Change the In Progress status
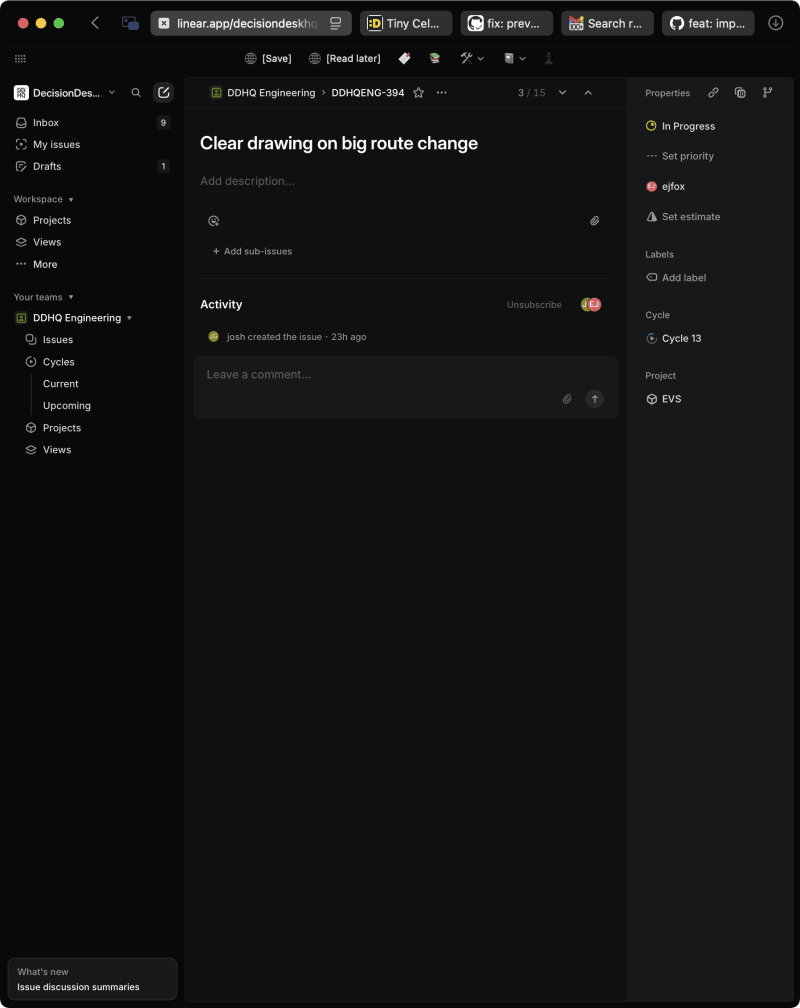This screenshot has height=1008, width=800. pyautogui.click(x=688, y=126)
